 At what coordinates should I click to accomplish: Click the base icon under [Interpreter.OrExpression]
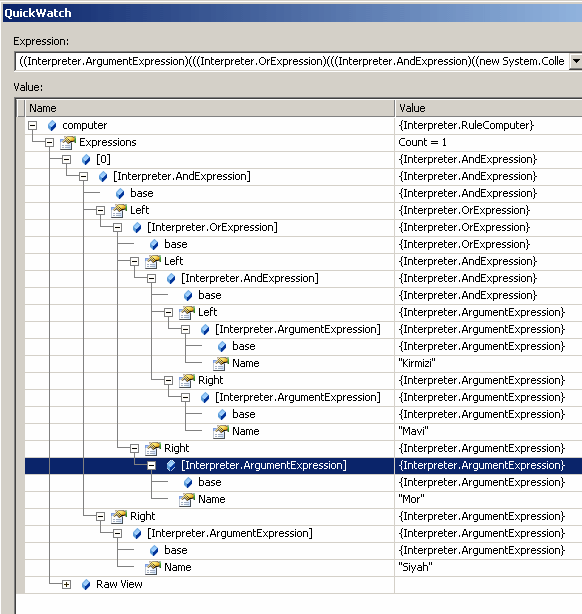(154, 245)
